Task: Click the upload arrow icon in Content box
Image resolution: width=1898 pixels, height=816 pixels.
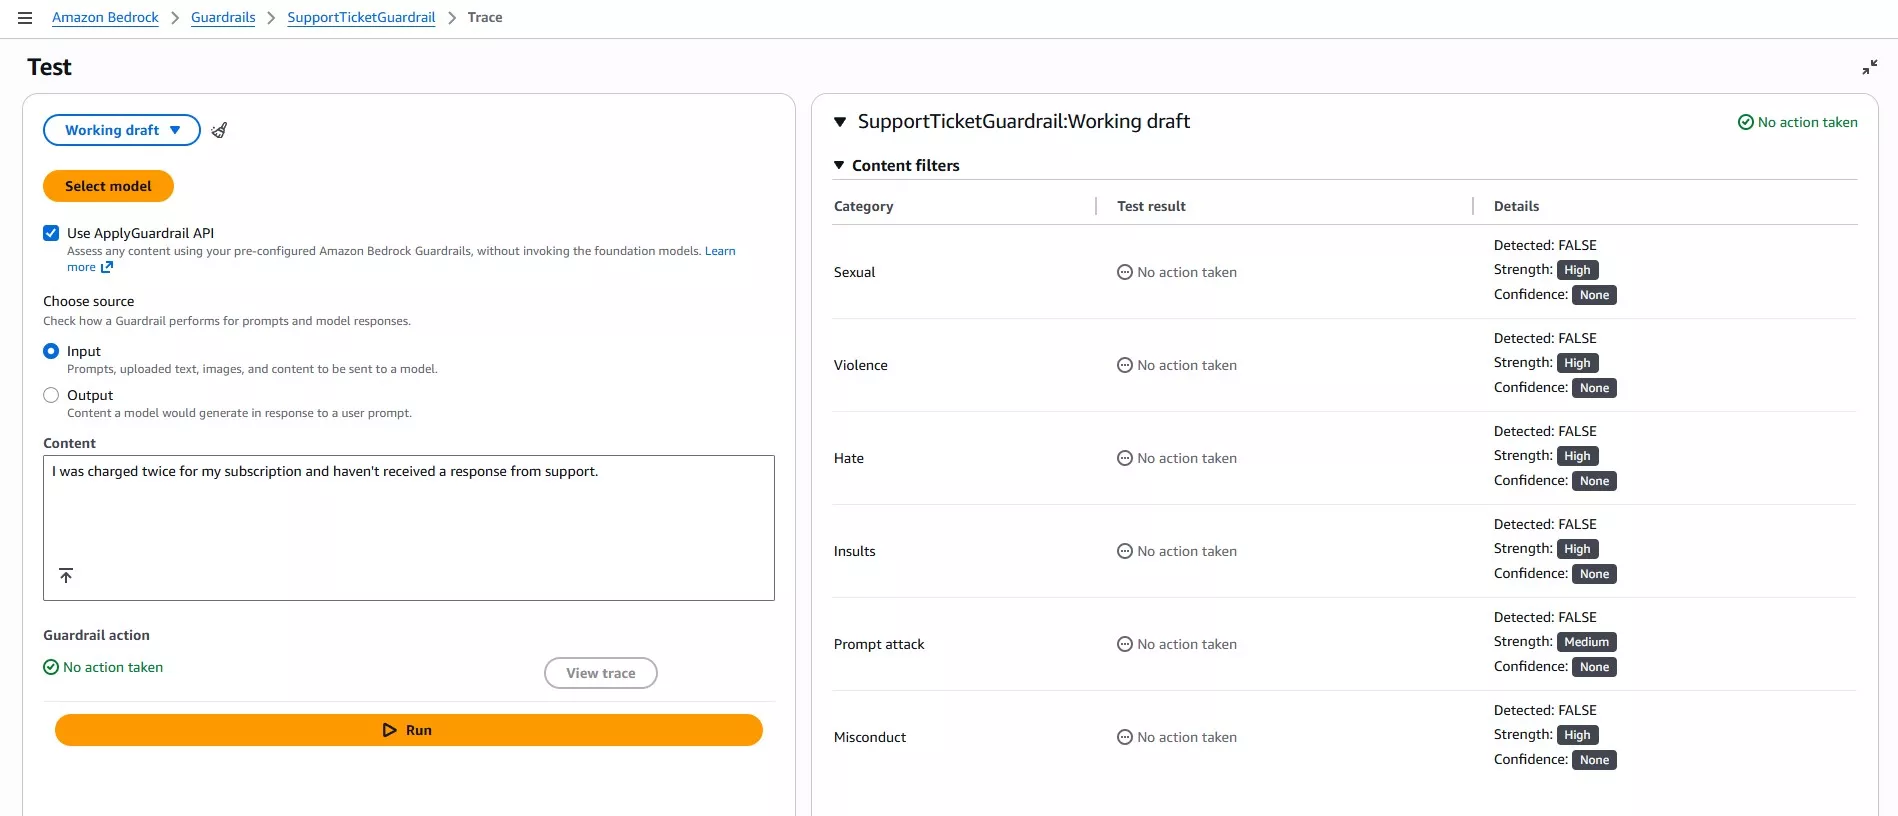Action: click(x=66, y=575)
